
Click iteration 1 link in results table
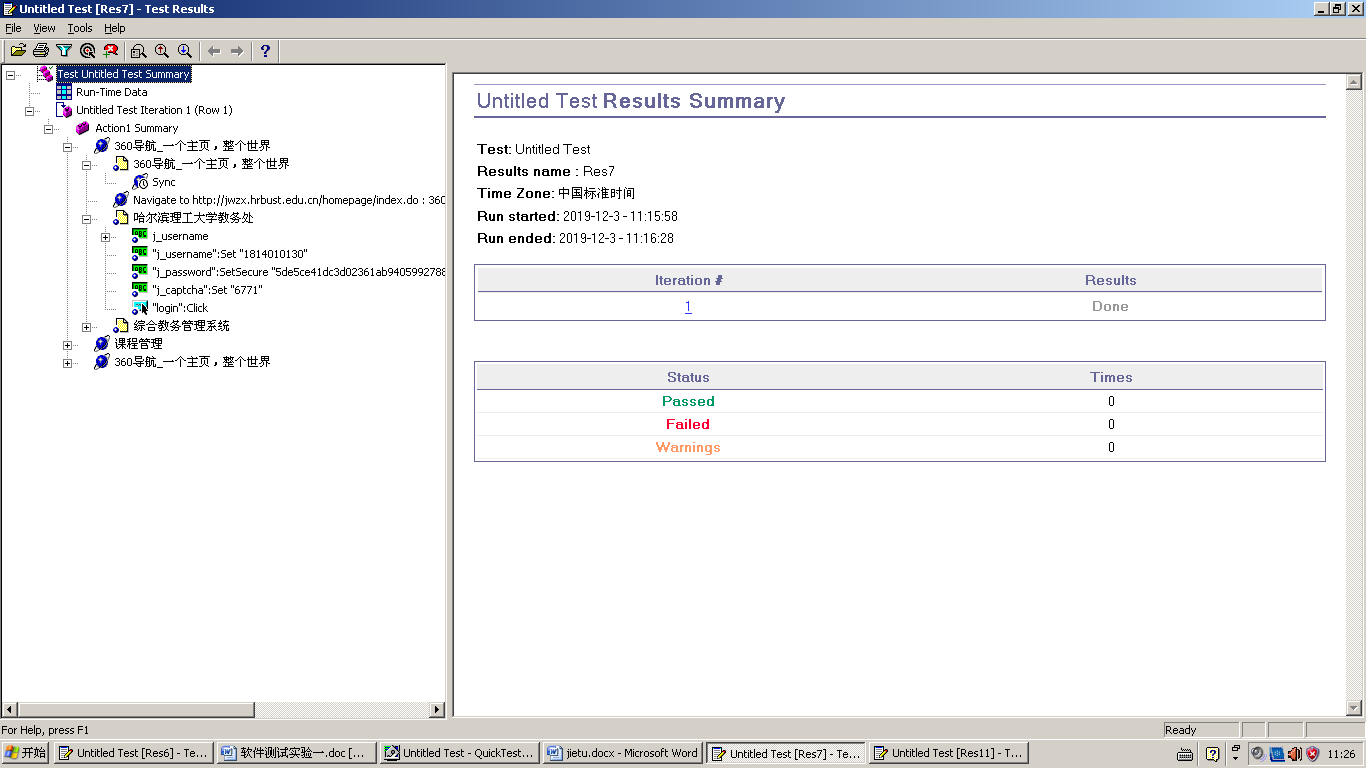coord(688,307)
